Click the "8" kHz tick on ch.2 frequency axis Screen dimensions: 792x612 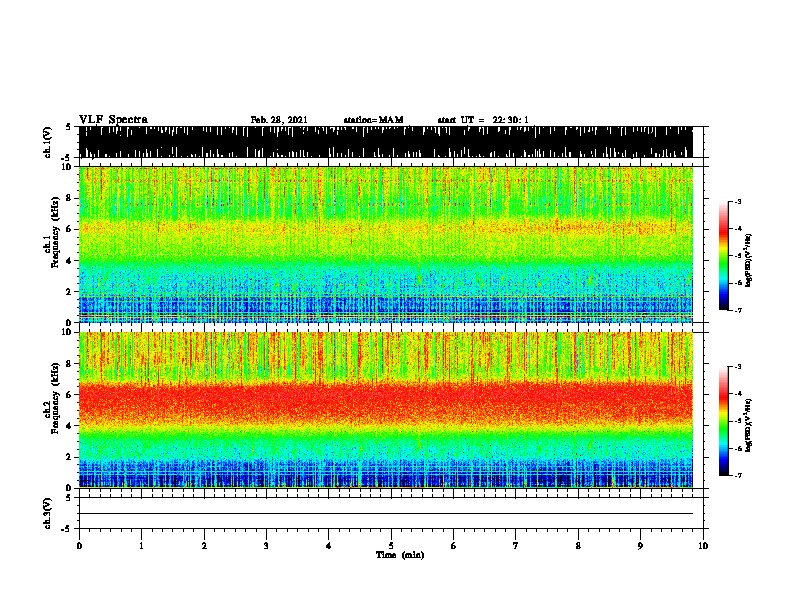[x=70, y=364]
